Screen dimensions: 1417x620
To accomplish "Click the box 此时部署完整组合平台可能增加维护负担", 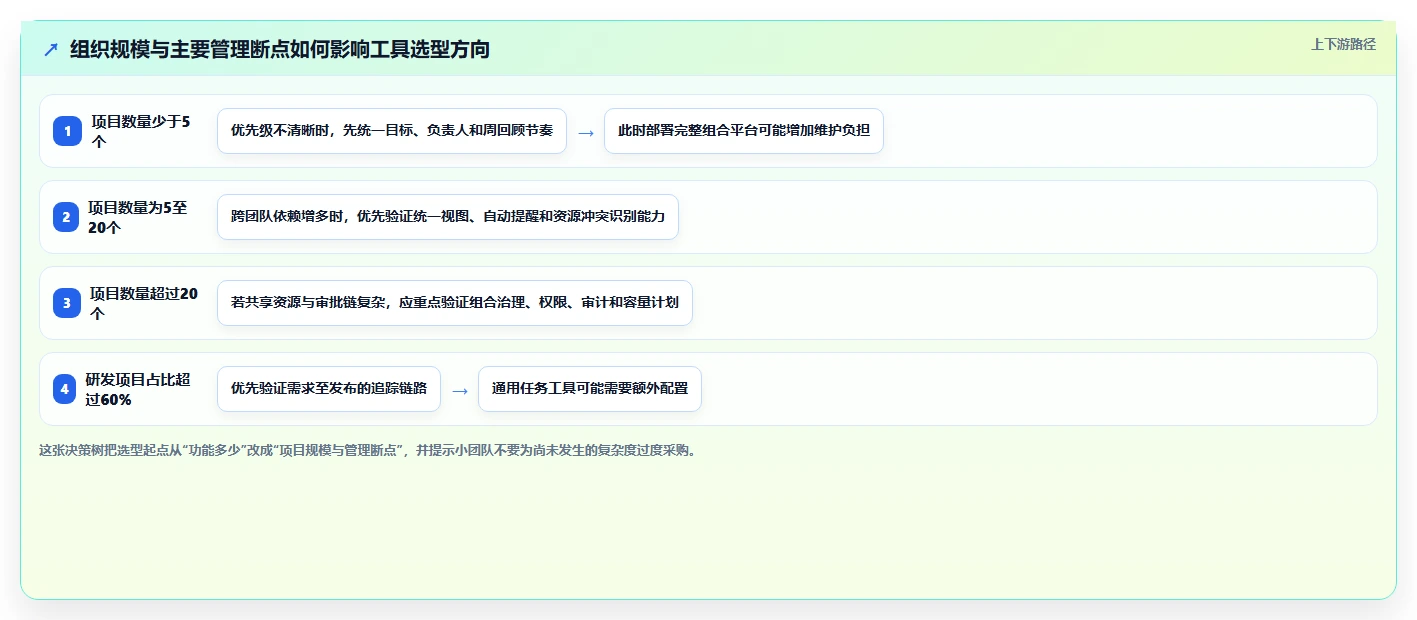I will [744, 131].
